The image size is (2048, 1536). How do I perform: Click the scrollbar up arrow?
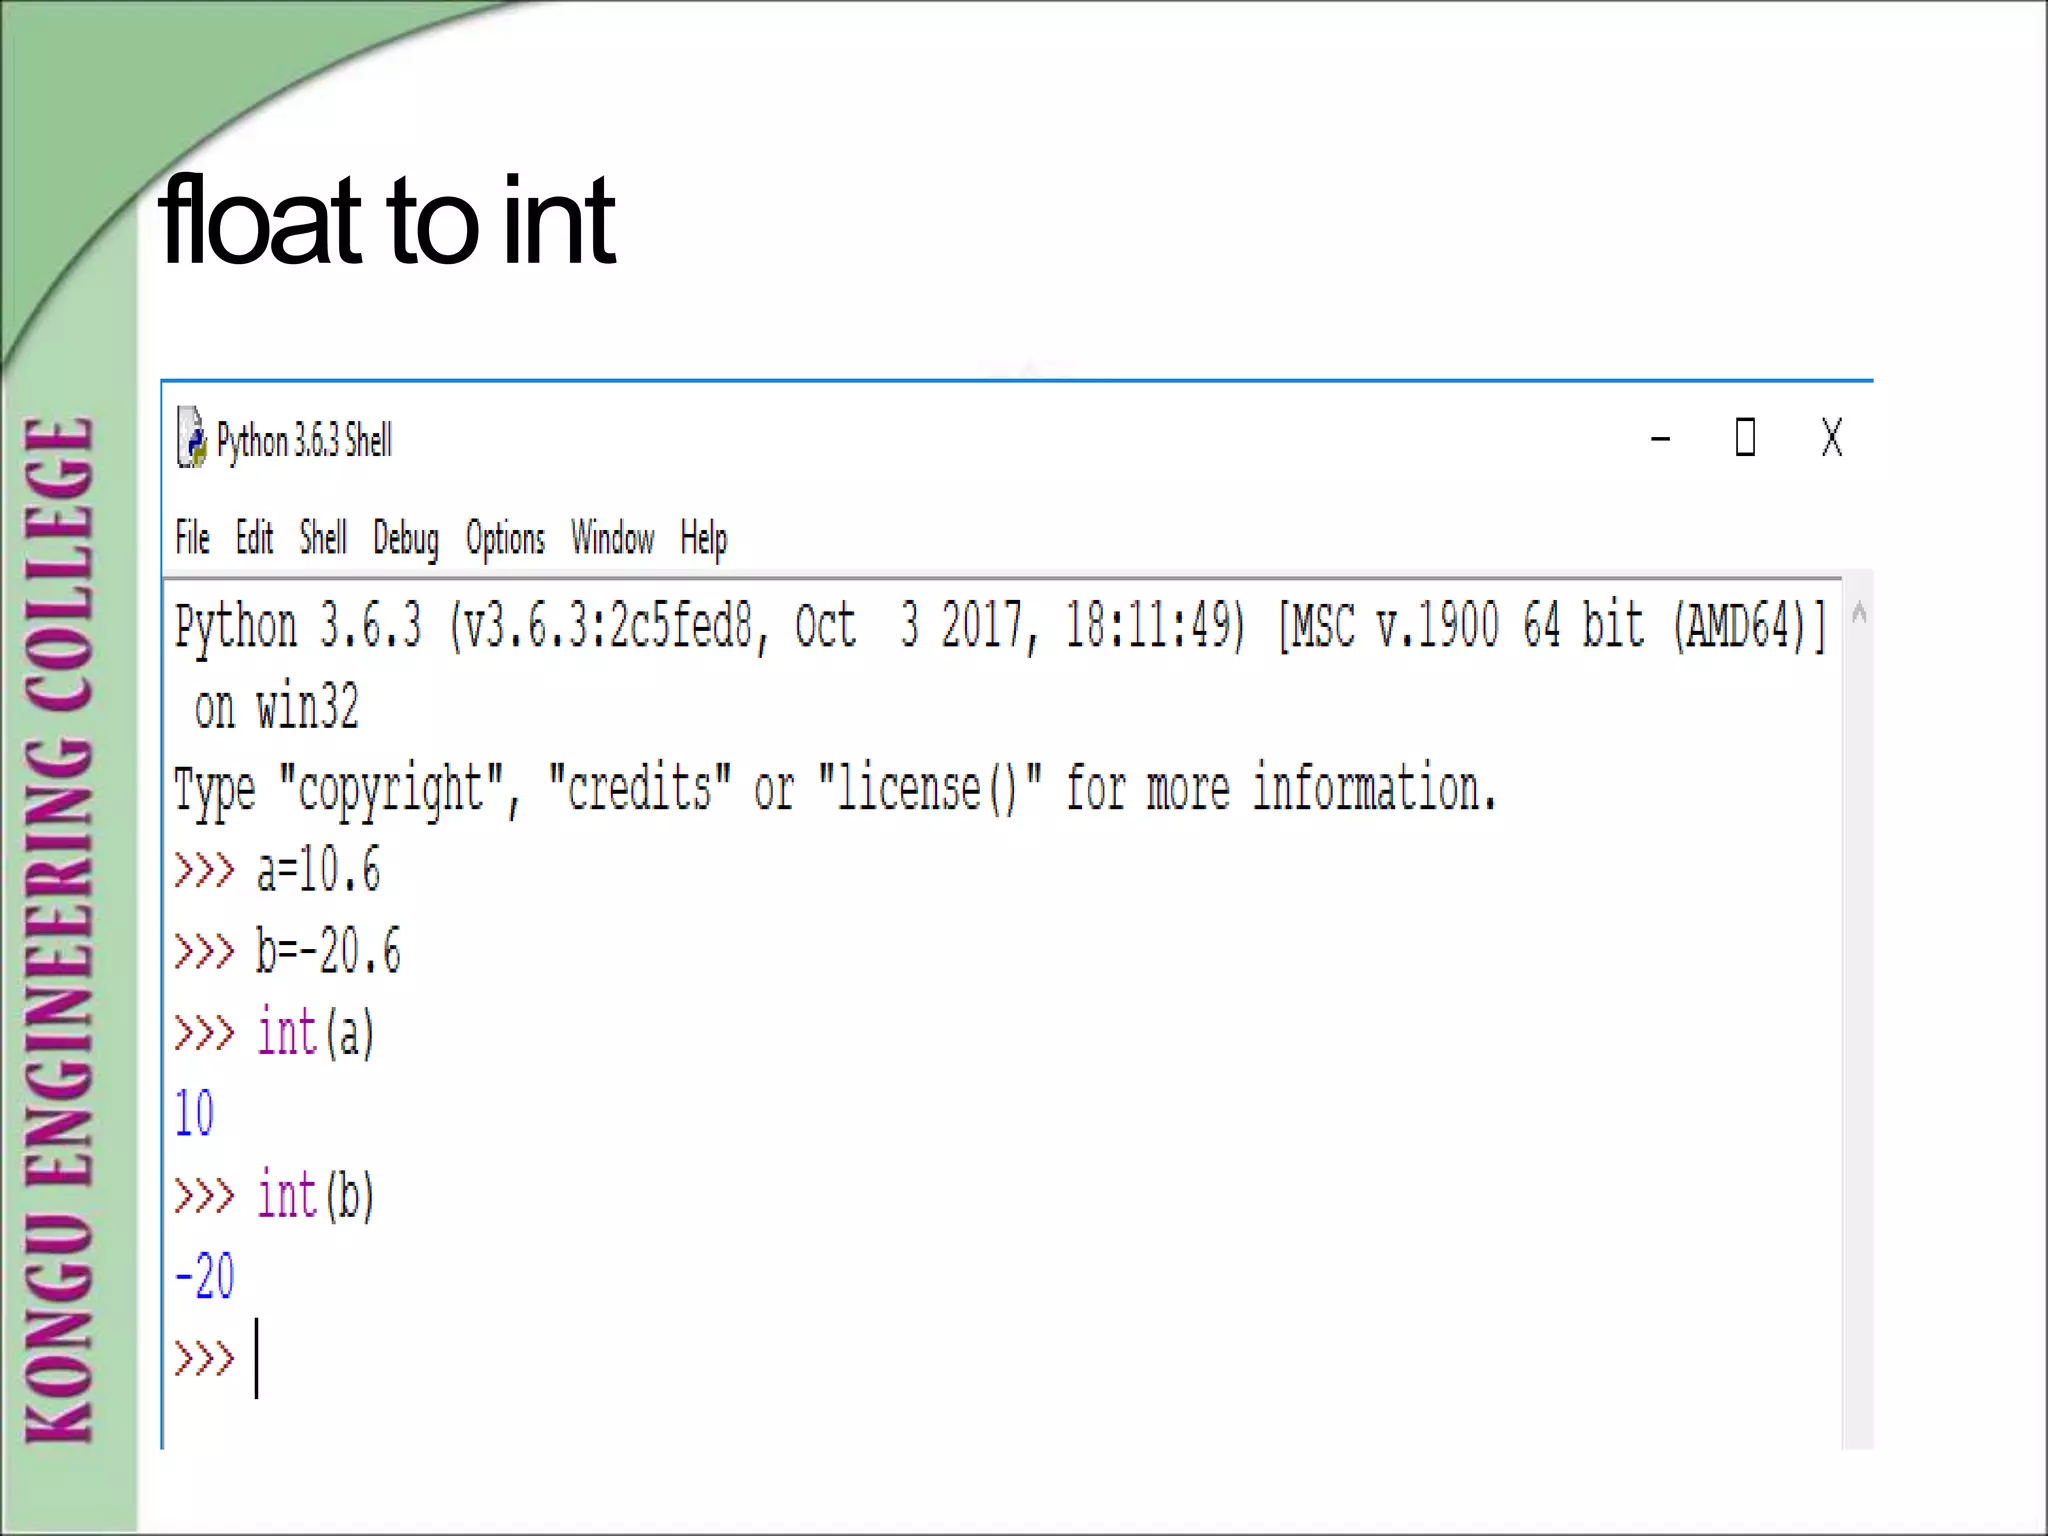coord(1859,612)
